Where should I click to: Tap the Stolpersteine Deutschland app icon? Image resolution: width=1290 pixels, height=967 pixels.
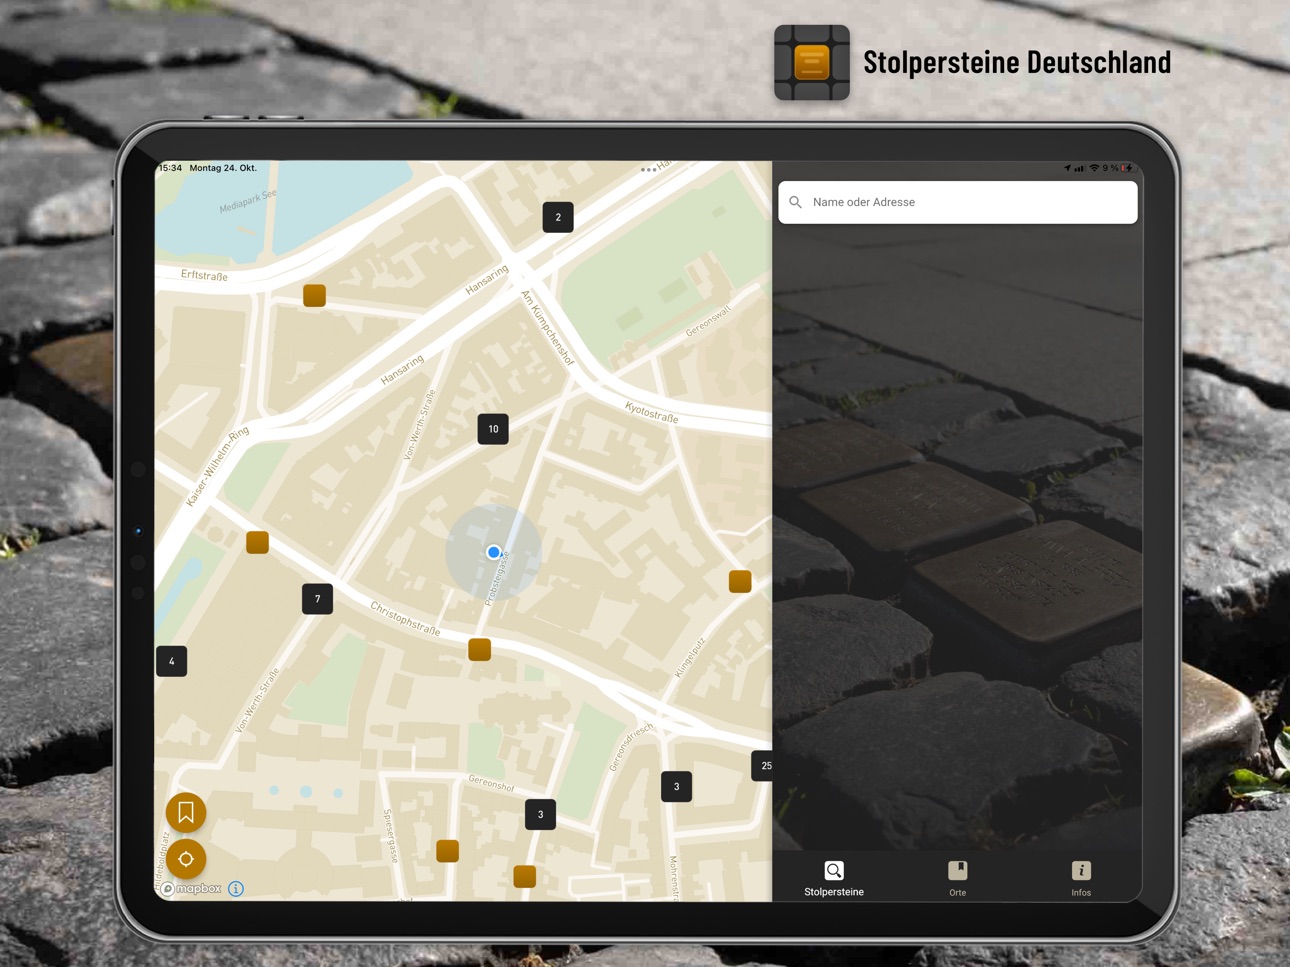pyautogui.click(x=812, y=63)
